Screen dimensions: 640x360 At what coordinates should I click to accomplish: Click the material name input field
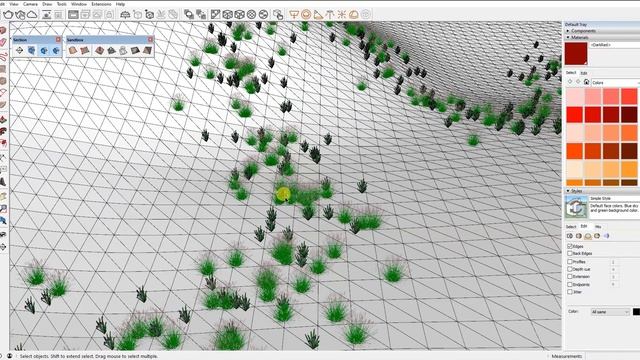click(614, 45)
